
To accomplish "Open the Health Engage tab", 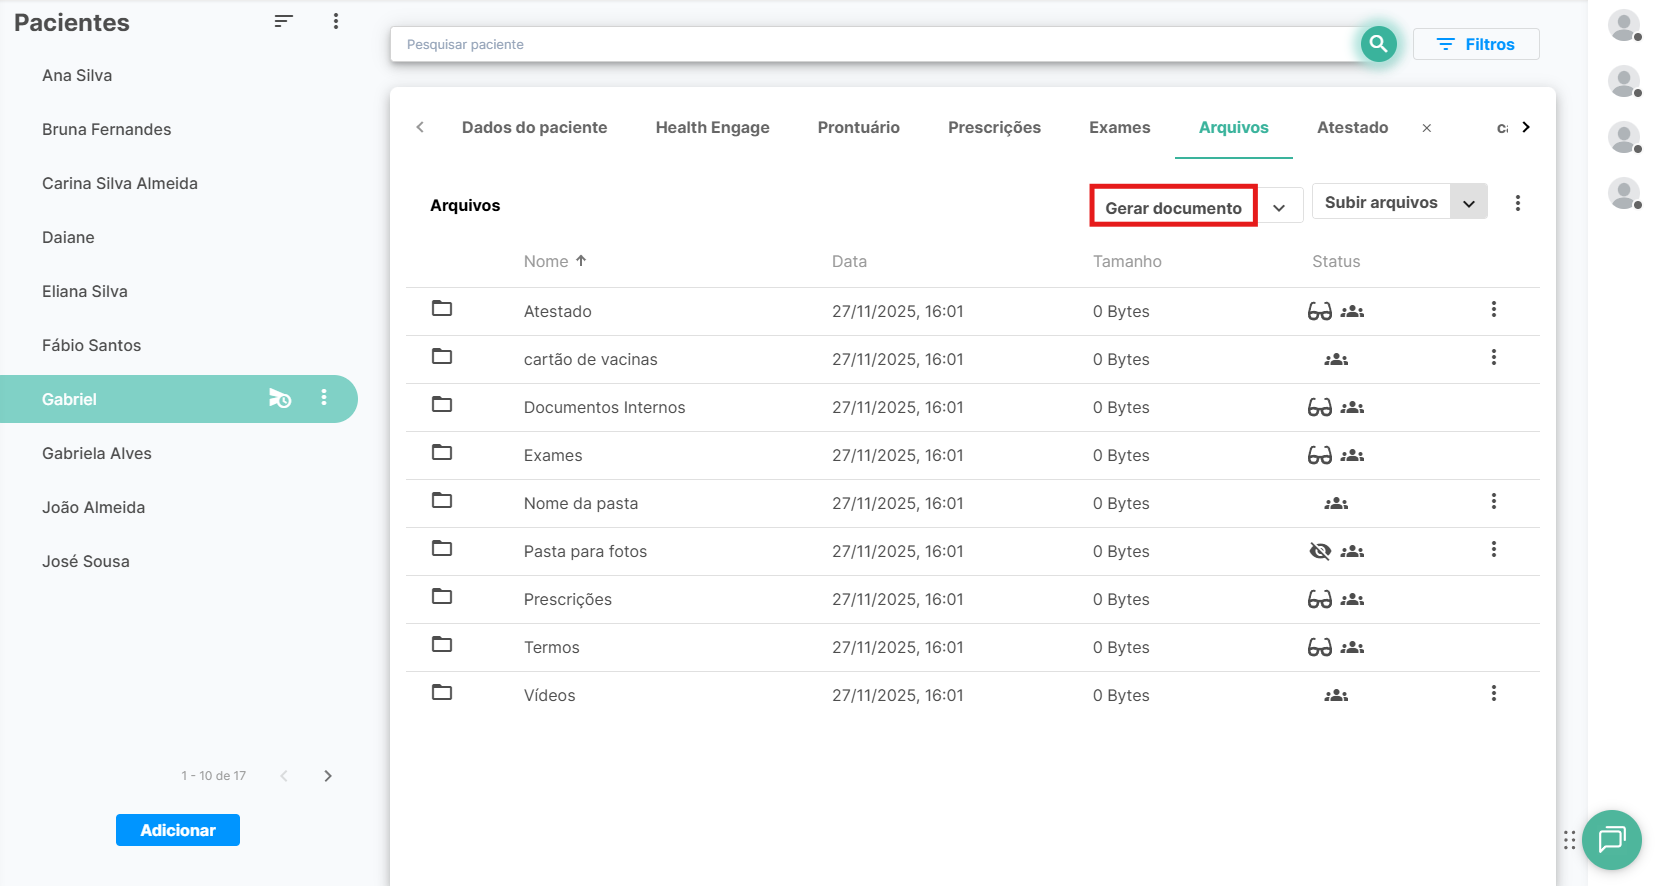I will tap(712, 127).
